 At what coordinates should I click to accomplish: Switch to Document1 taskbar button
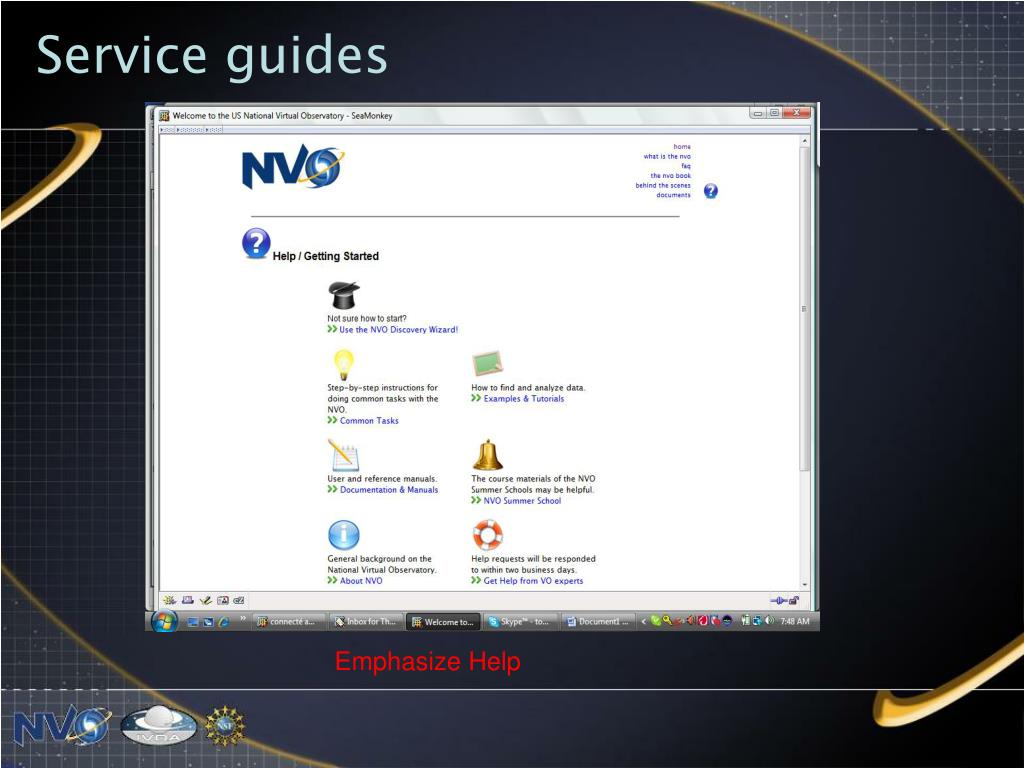pyautogui.click(x=598, y=622)
